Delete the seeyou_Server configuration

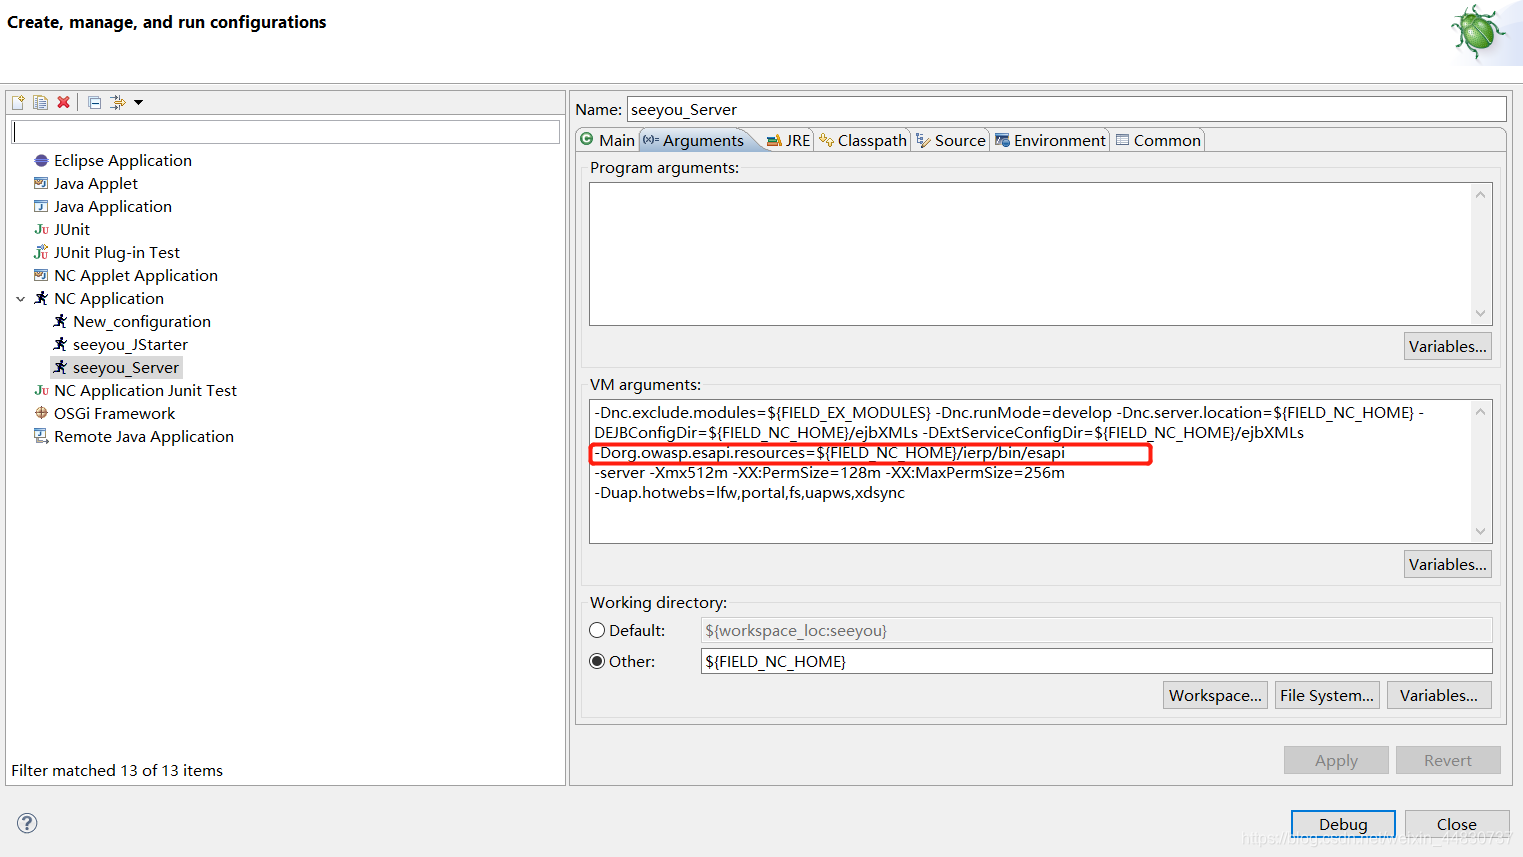62,101
